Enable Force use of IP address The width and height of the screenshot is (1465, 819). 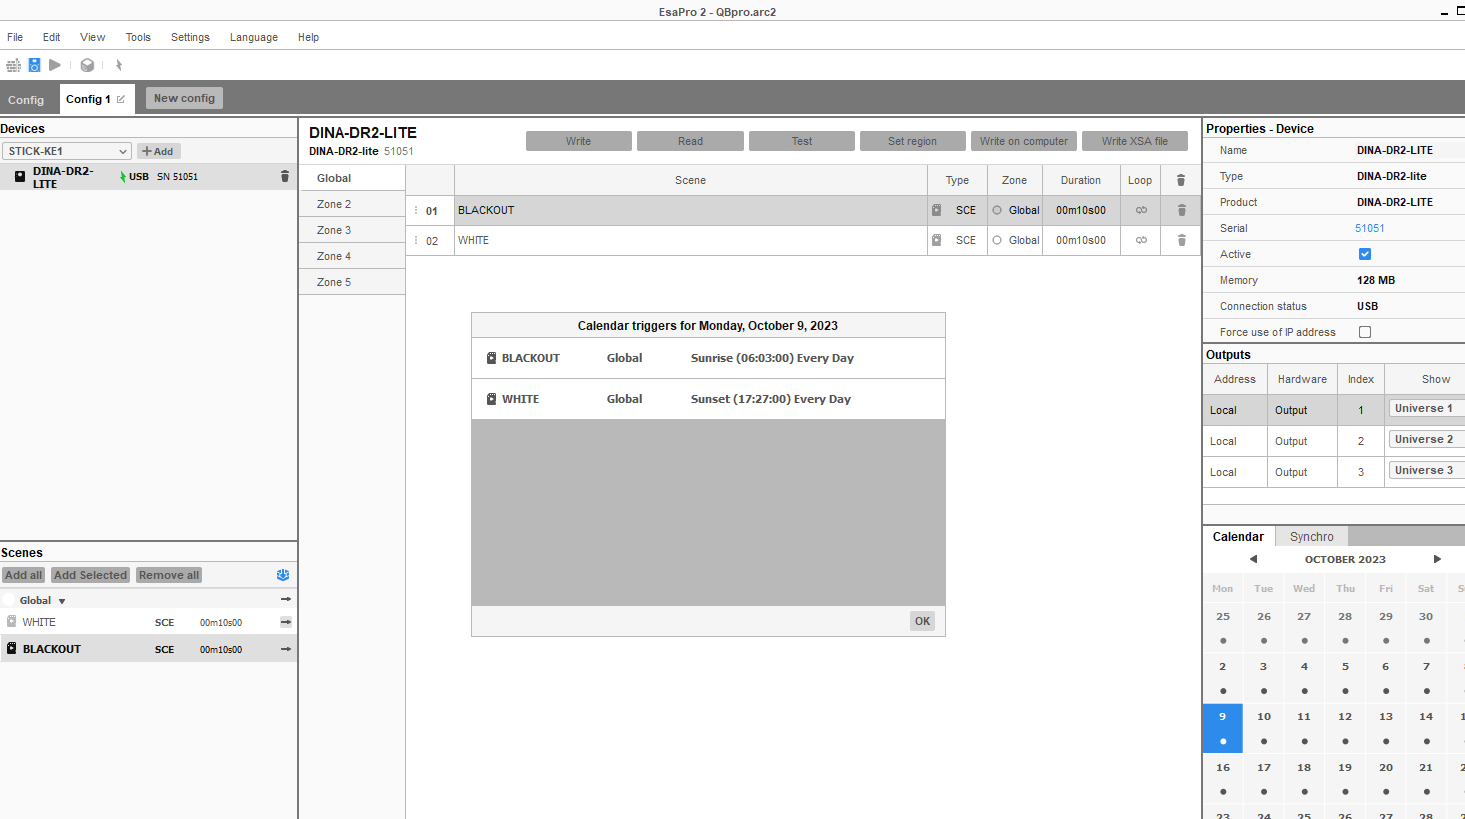tap(1365, 332)
